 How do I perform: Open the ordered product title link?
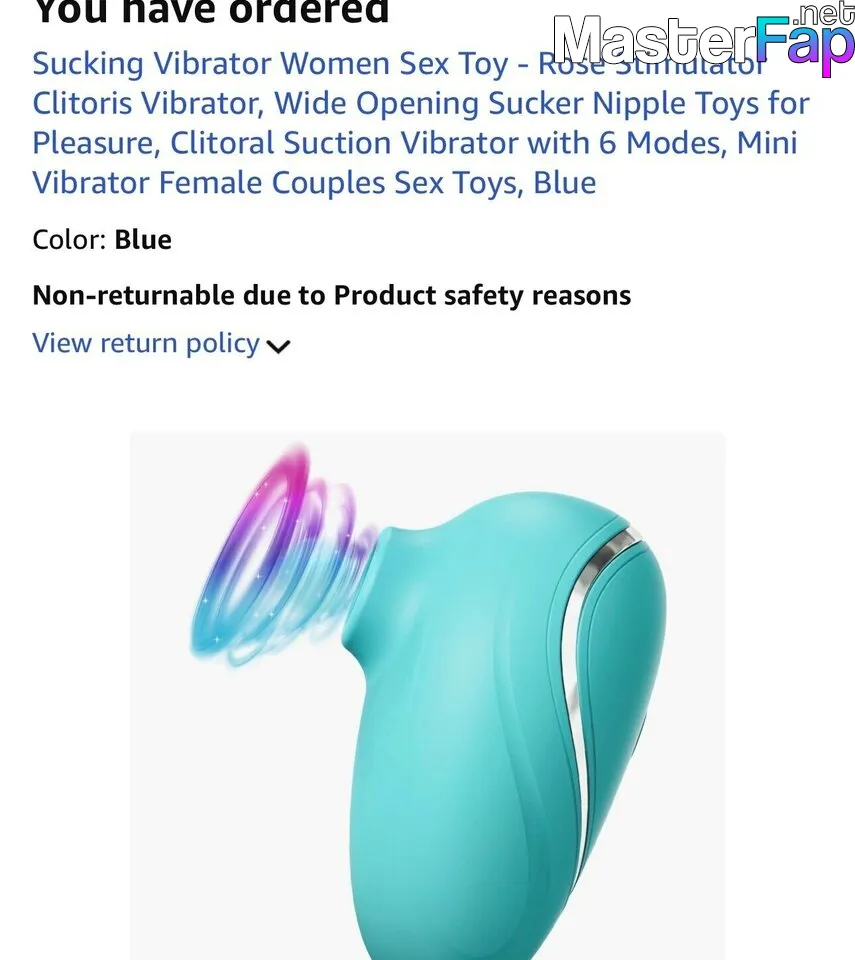421,123
